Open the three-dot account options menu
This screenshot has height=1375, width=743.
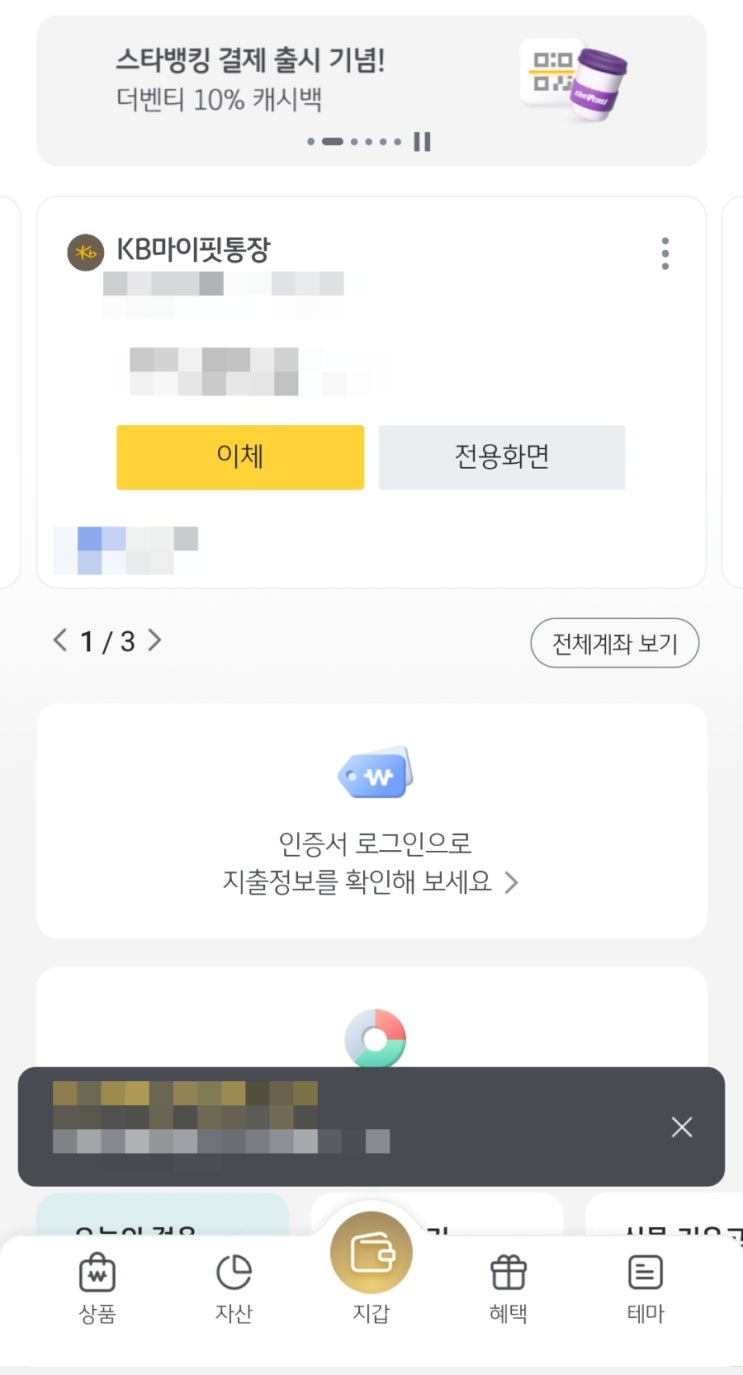[665, 254]
